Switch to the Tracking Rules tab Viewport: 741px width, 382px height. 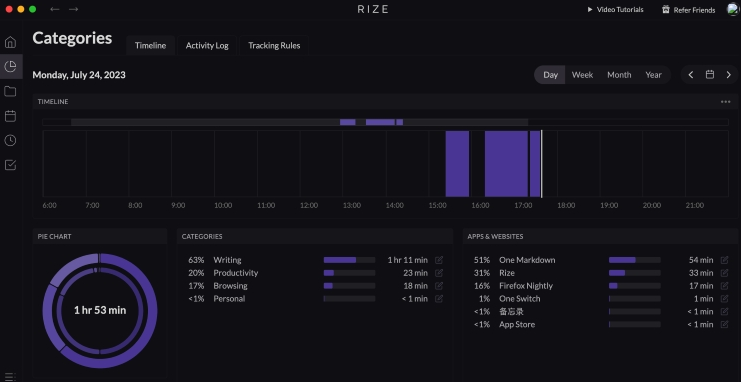[274, 45]
